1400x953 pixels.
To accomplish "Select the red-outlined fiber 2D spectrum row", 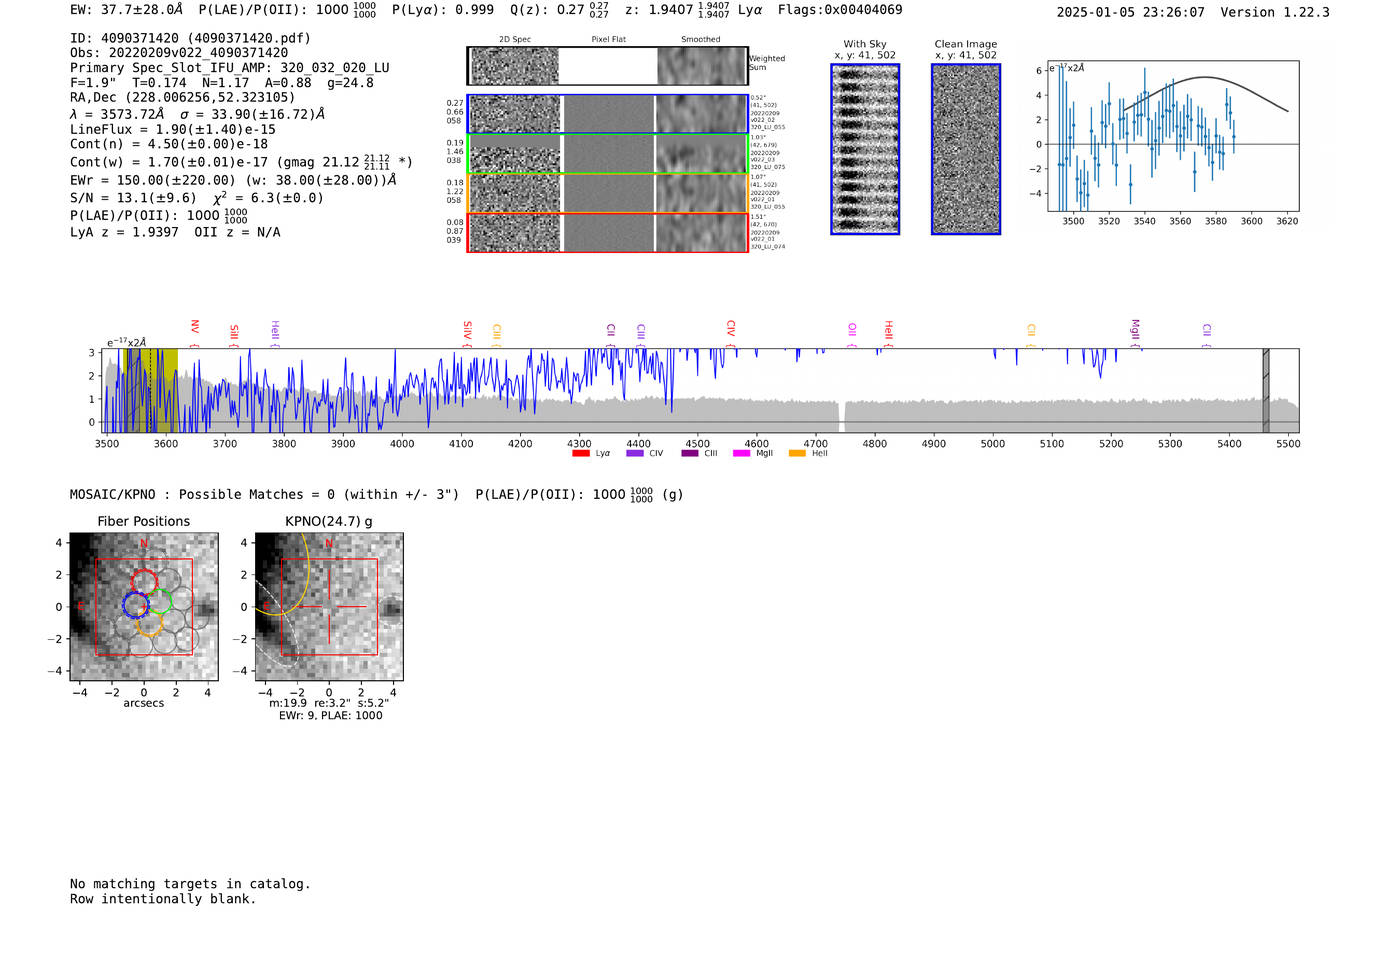I will coord(607,232).
